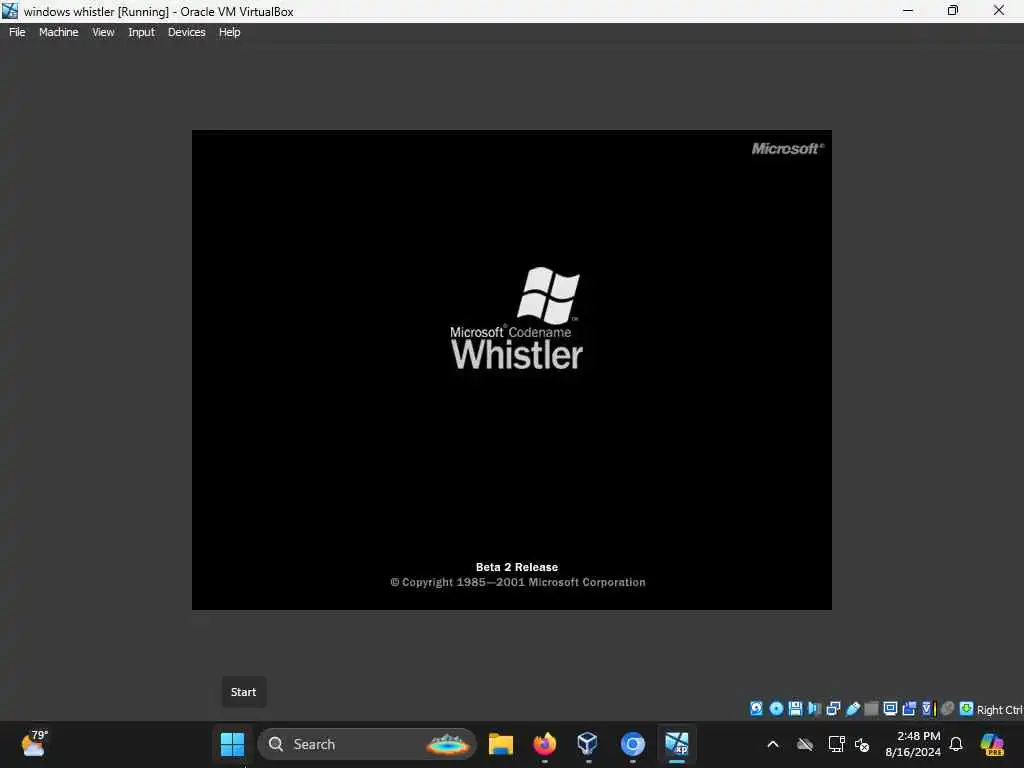
Task: Open the Windows Start button
Action: (x=232, y=744)
